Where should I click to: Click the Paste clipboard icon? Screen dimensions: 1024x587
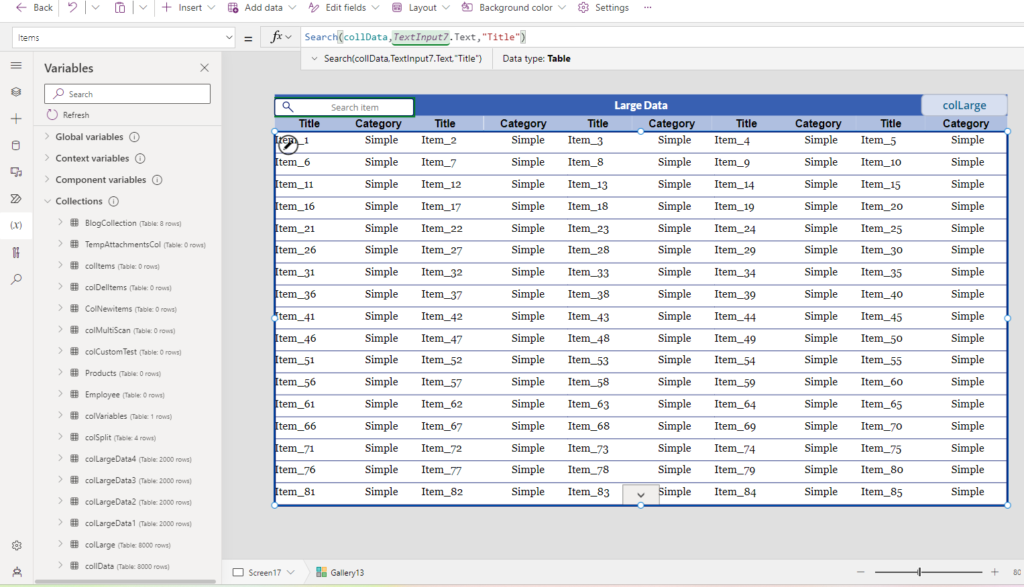click(x=120, y=8)
